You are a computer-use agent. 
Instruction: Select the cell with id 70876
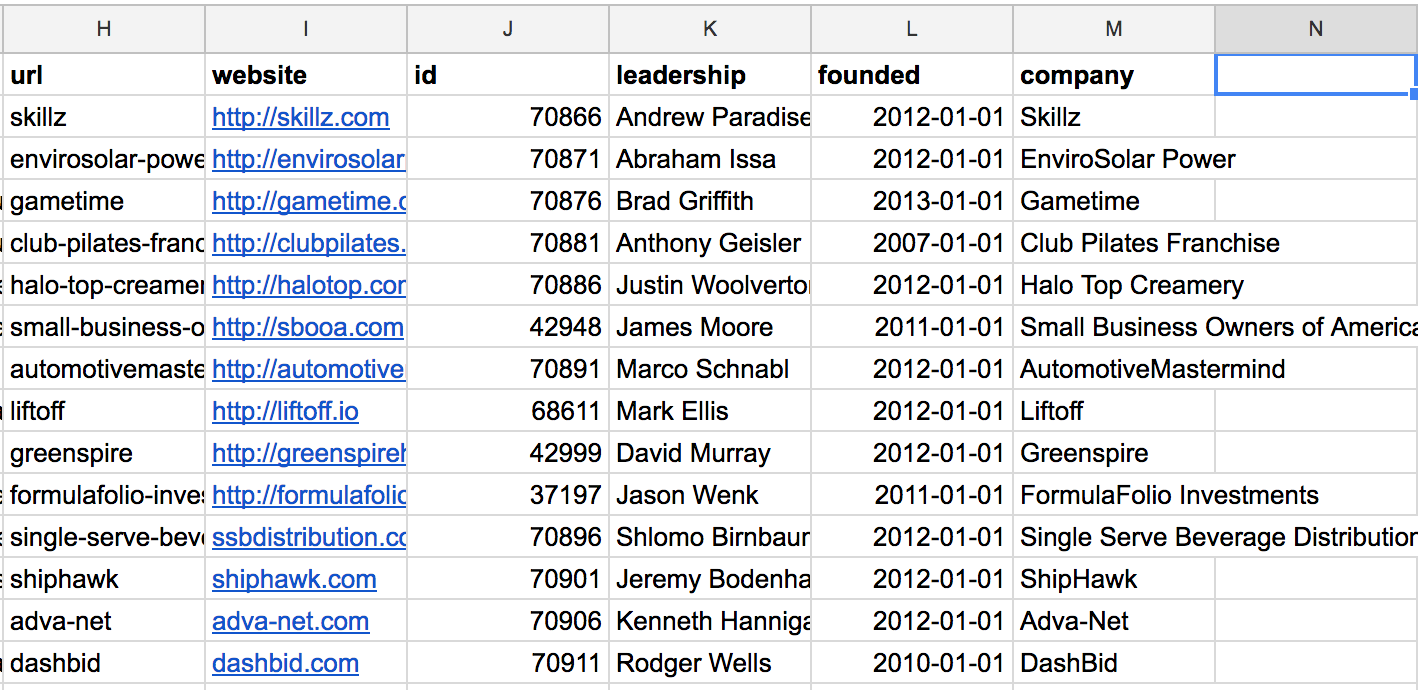pos(508,201)
